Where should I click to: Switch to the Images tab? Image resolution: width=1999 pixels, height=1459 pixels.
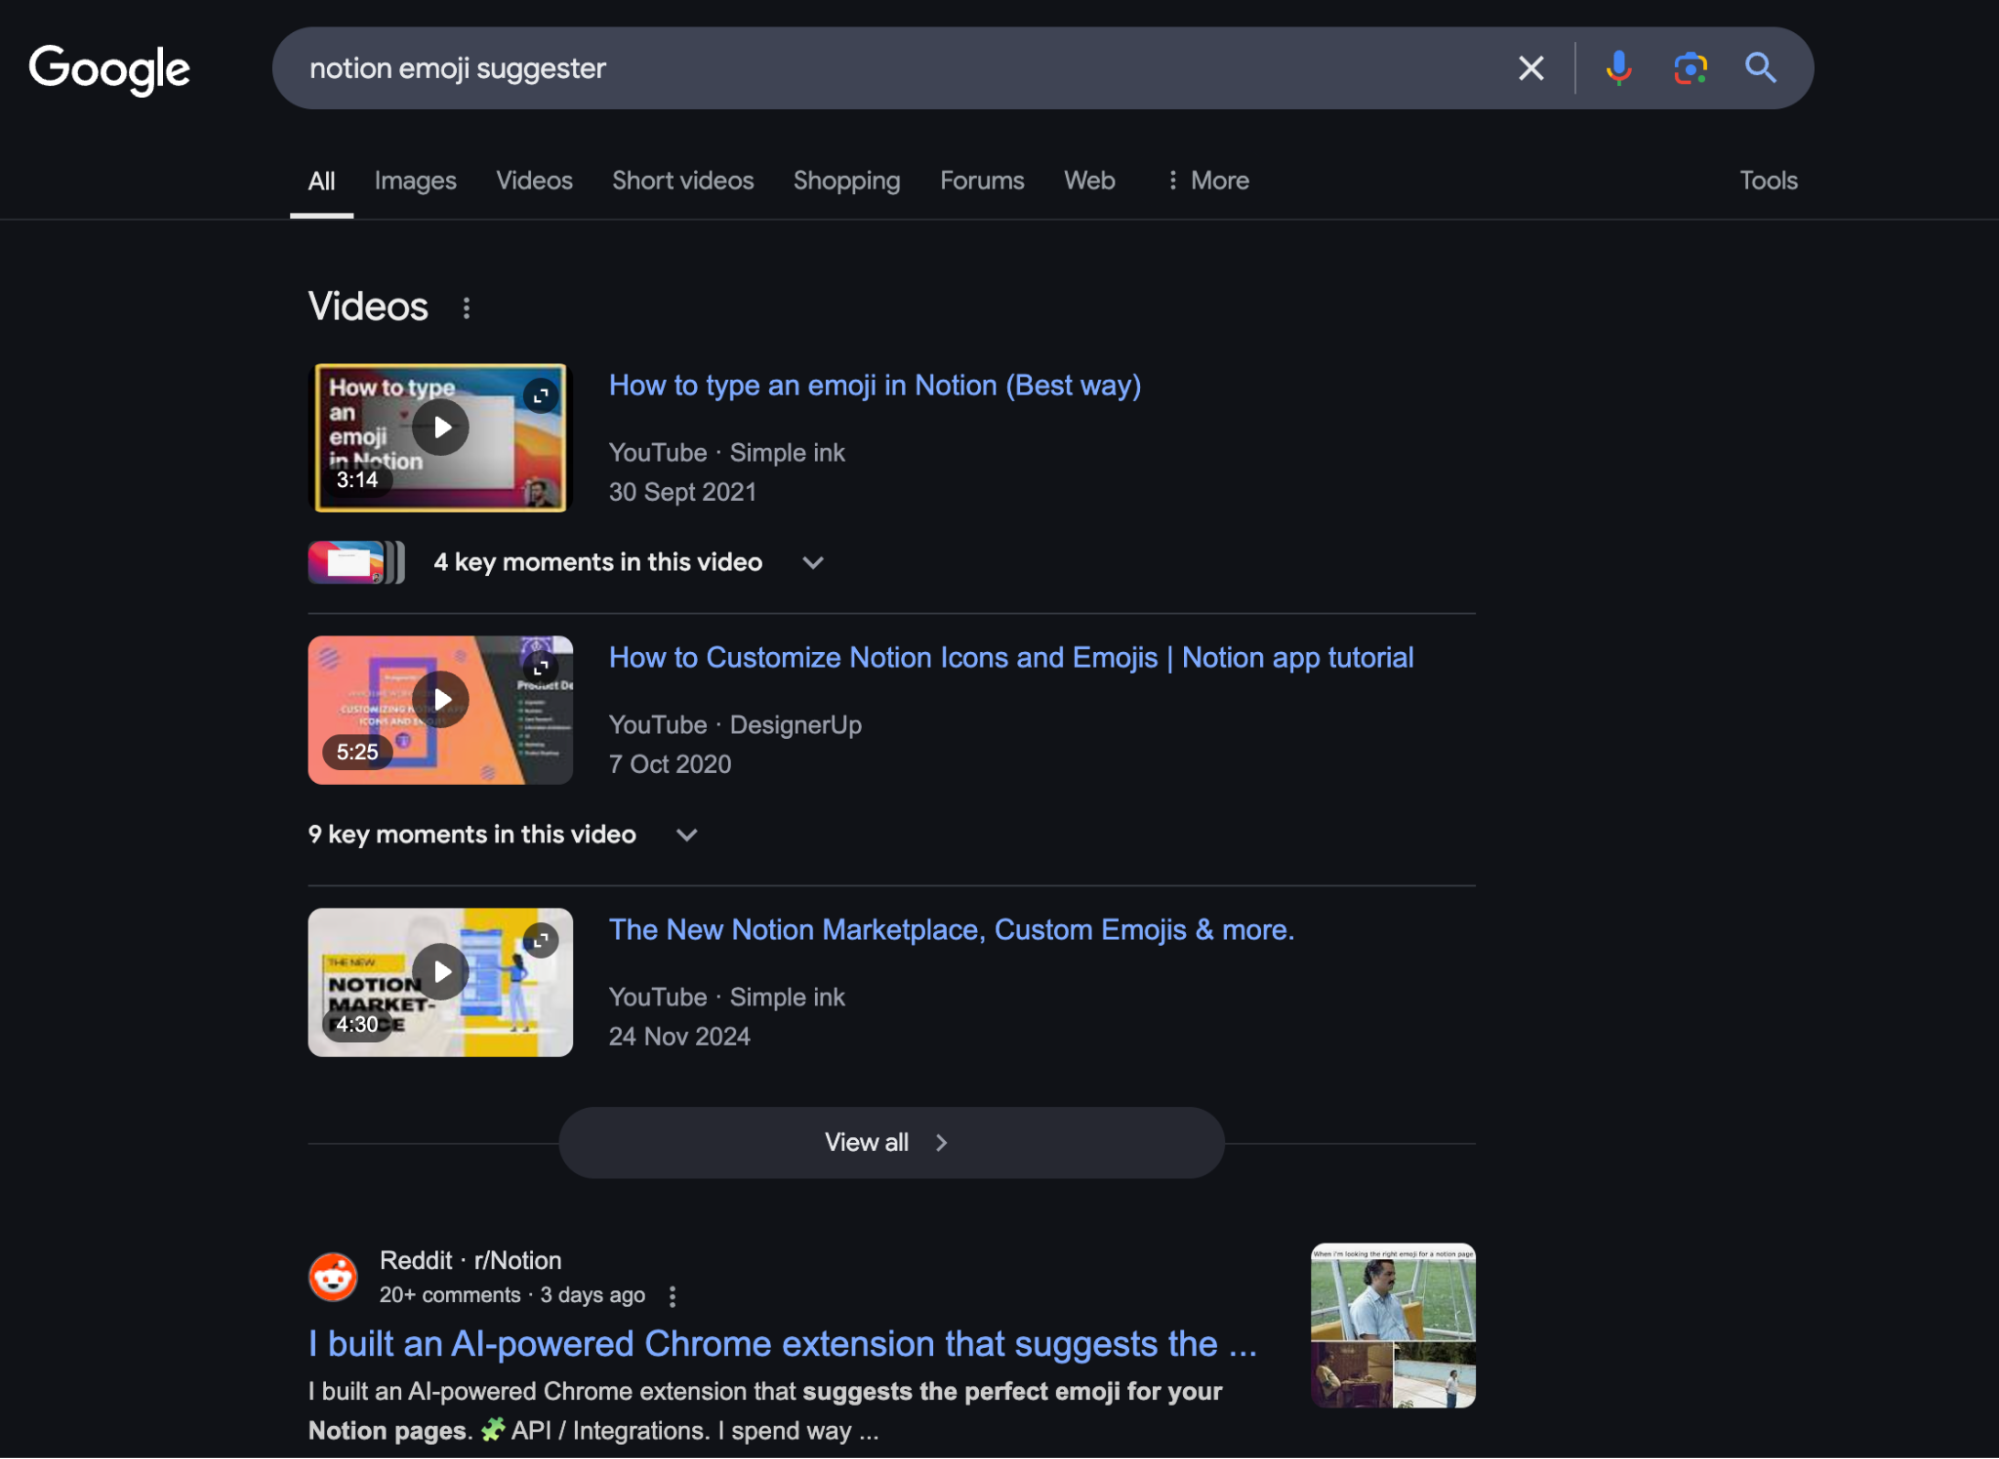[415, 181]
